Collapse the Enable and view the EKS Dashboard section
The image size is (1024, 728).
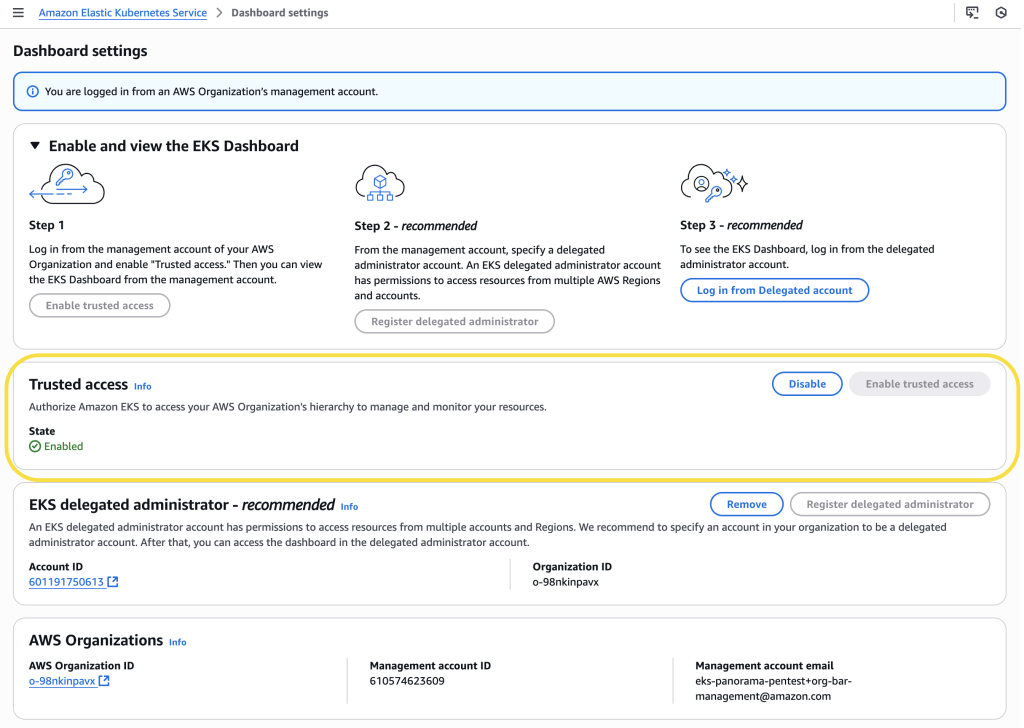pyautogui.click(x=34, y=145)
